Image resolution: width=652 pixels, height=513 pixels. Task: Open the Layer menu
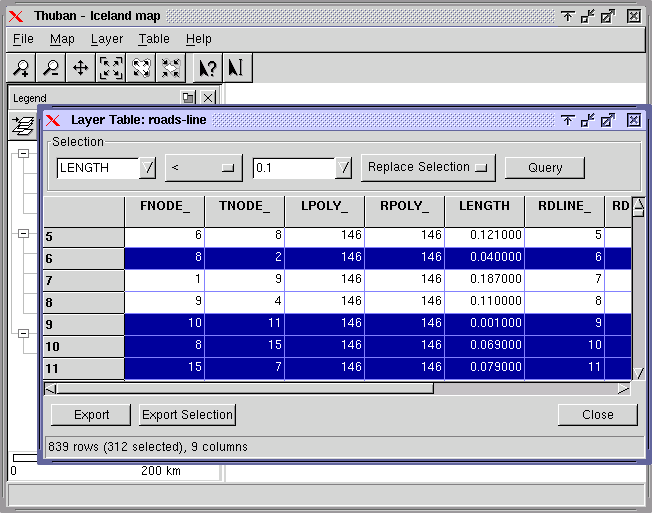tap(107, 39)
